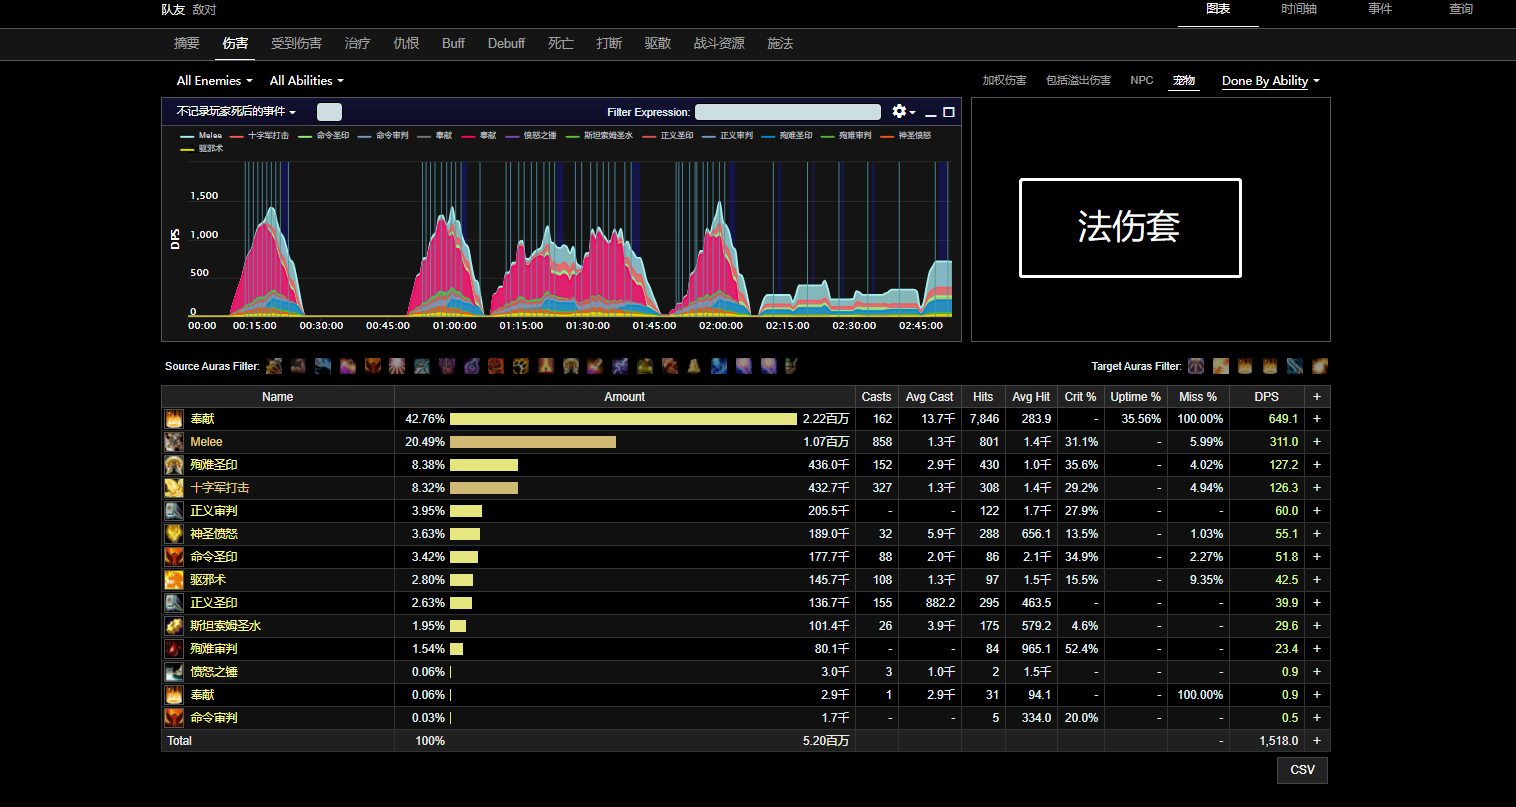This screenshot has height=807, width=1516.
Task: Click the 驱邪术 ability icon
Action: tap(174, 580)
